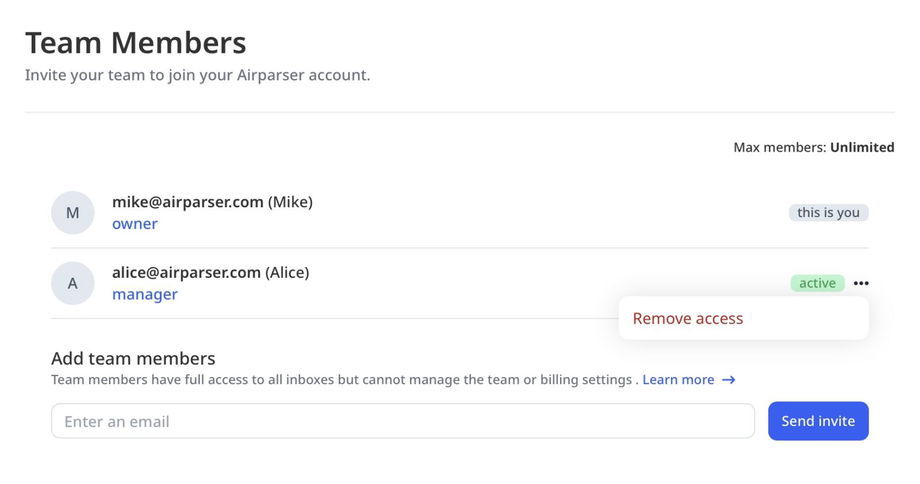
Task: Click Alice's "A" avatar circle
Action: [x=72, y=284]
